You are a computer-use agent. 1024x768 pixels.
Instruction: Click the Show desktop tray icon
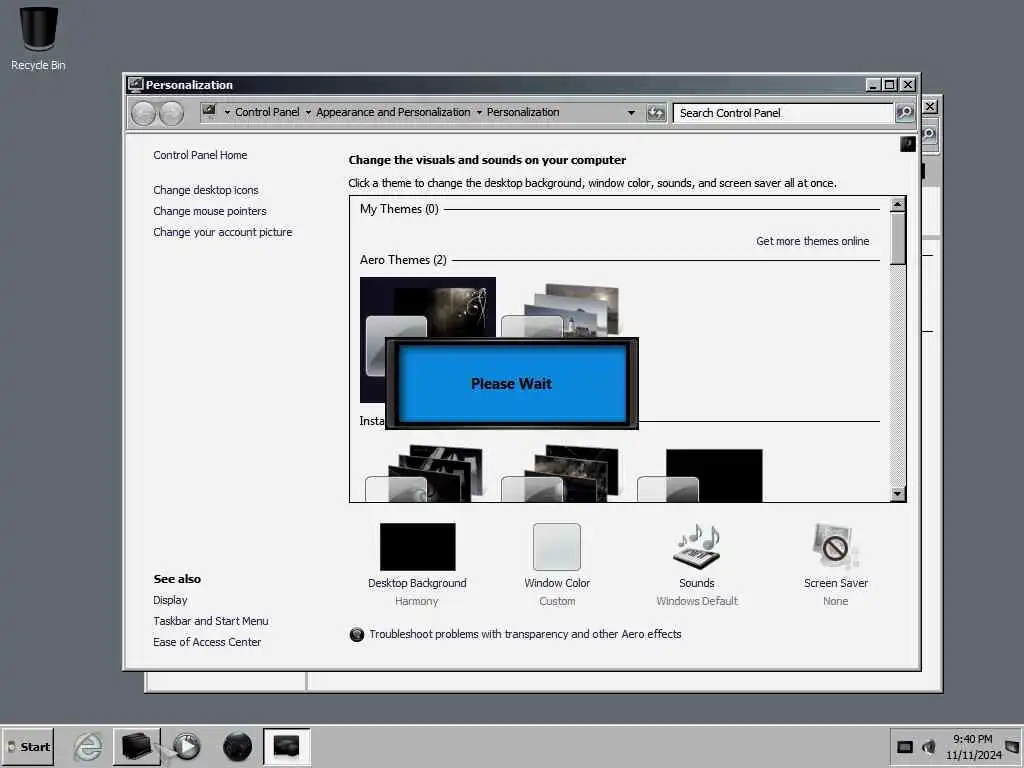1013,746
